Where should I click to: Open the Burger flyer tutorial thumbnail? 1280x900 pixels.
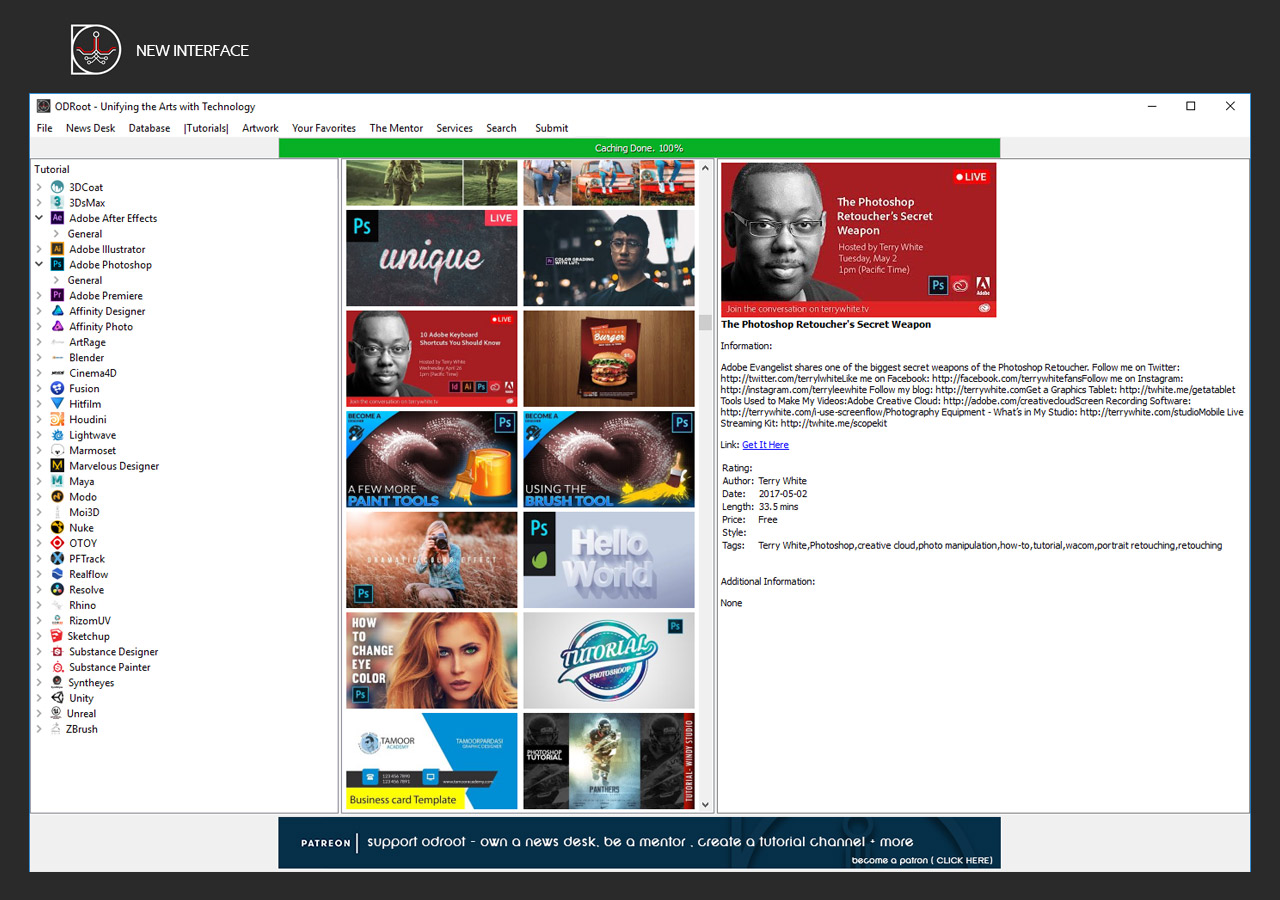(x=608, y=358)
